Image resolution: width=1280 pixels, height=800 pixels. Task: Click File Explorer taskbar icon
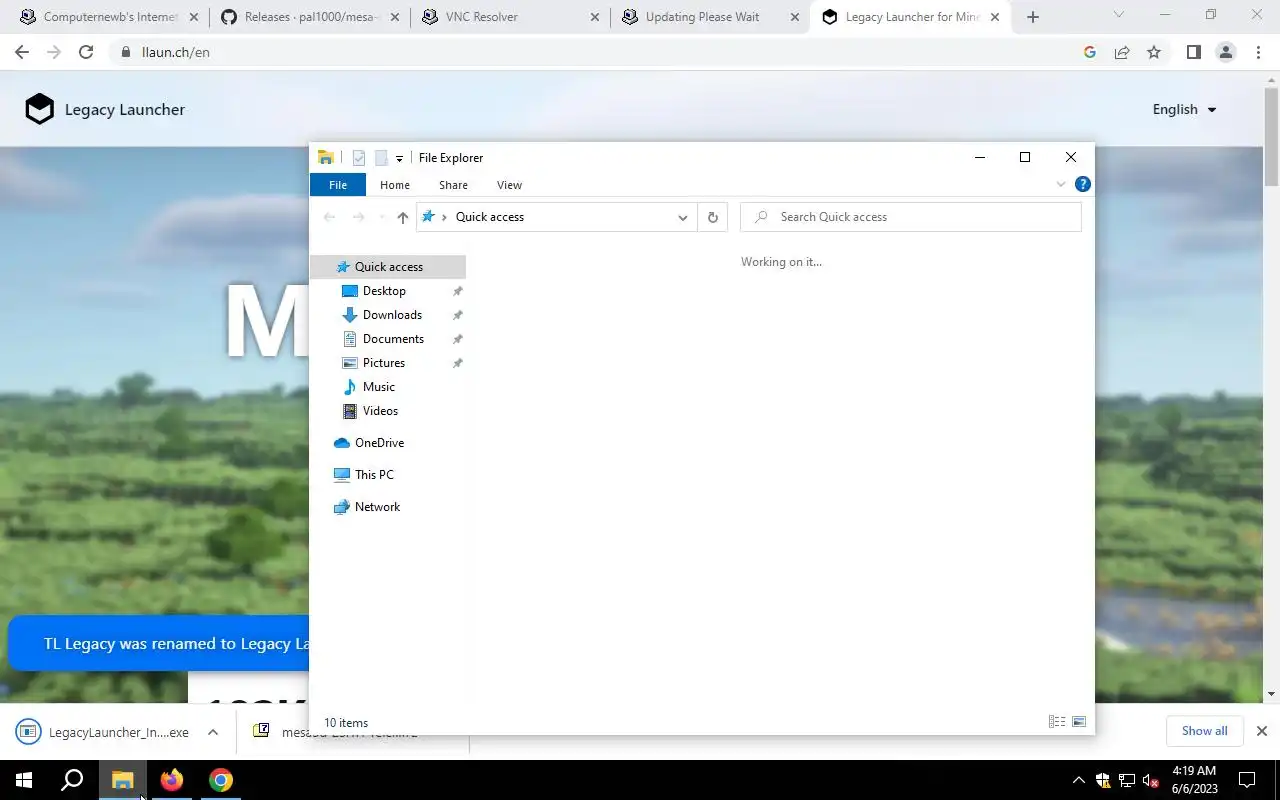coord(123,780)
